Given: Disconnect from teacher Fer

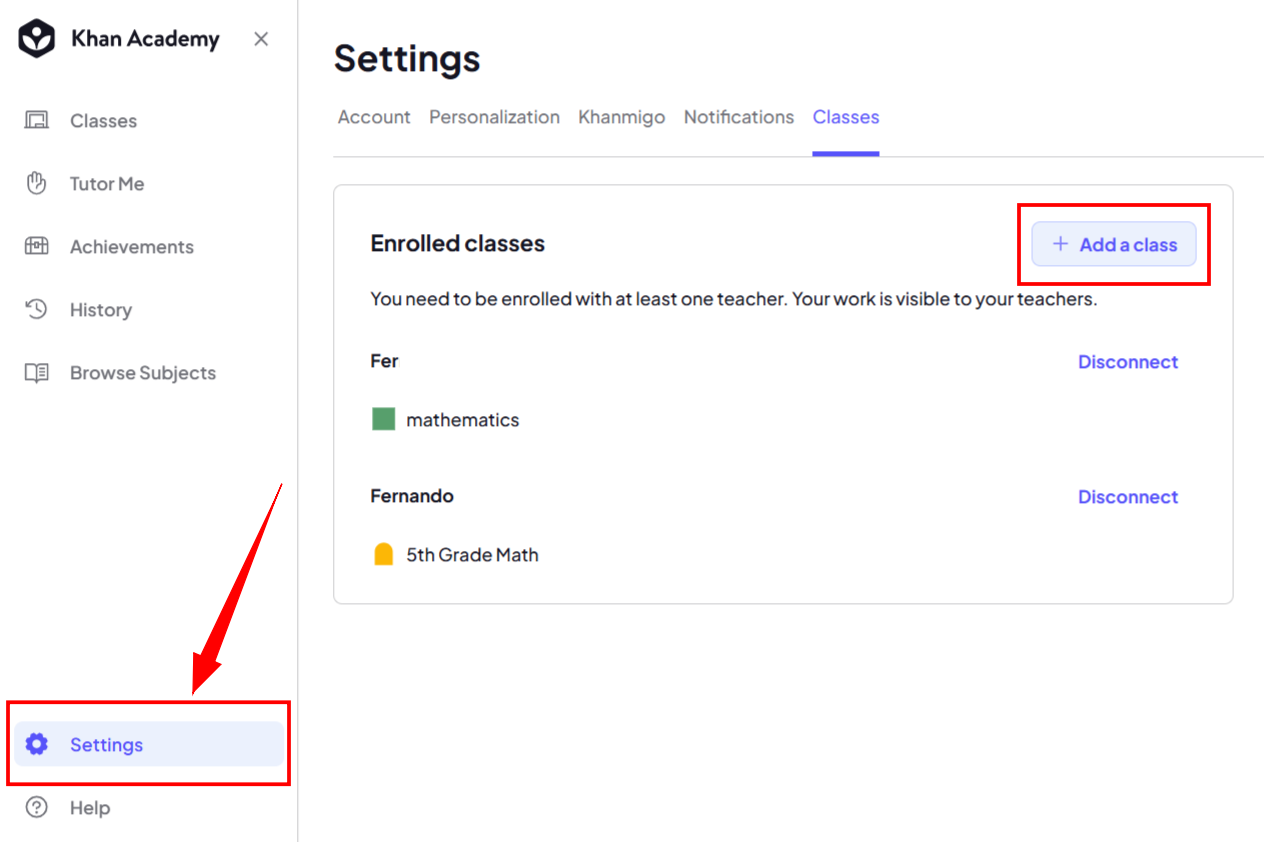Looking at the screenshot, I should pyautogui.click(x=1128, y=362).
